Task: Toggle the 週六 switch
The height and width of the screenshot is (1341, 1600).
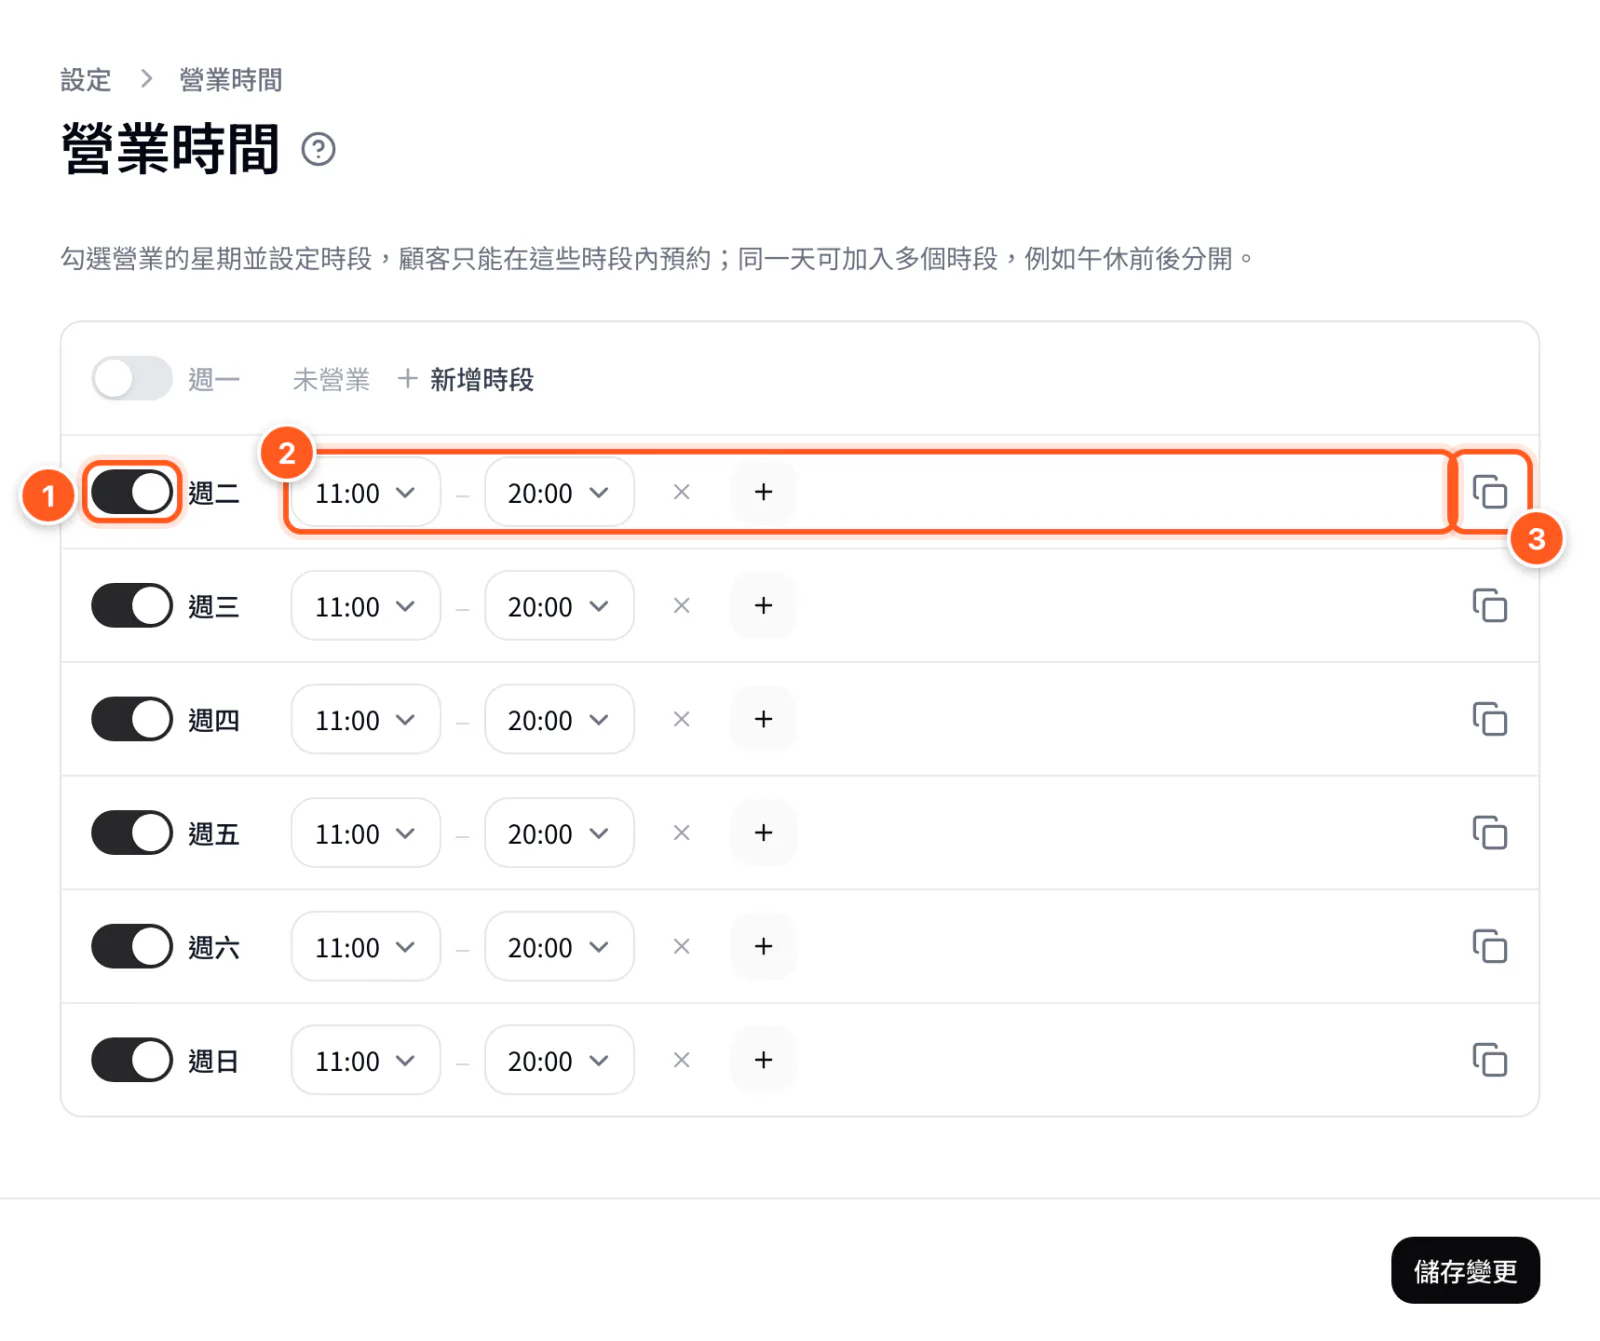Action: click(132, 946)
